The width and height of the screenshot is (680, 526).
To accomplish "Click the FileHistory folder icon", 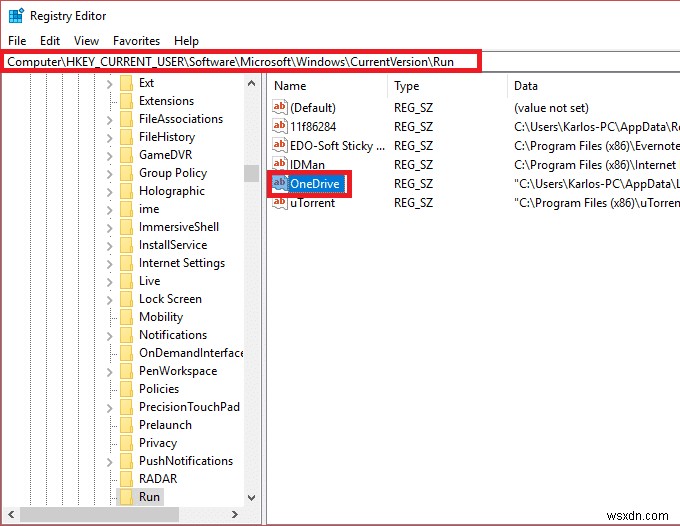I will point(126,137).
